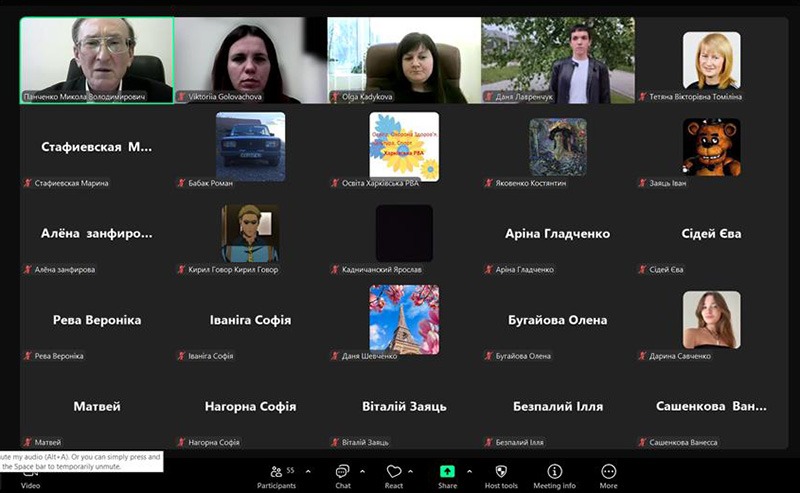The height and width of the screenshot is (493, 800).
Task: Click muted mic icon beside Viktoriia Golovachova
Action: point(181,97)
